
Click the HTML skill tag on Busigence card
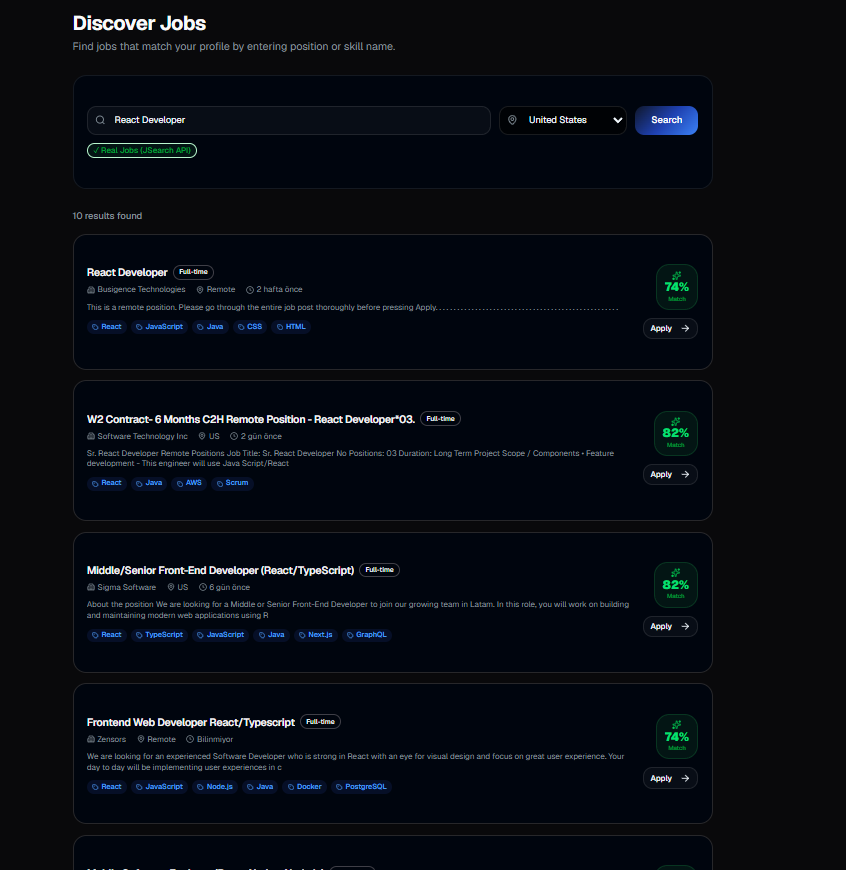coord(291,327)
